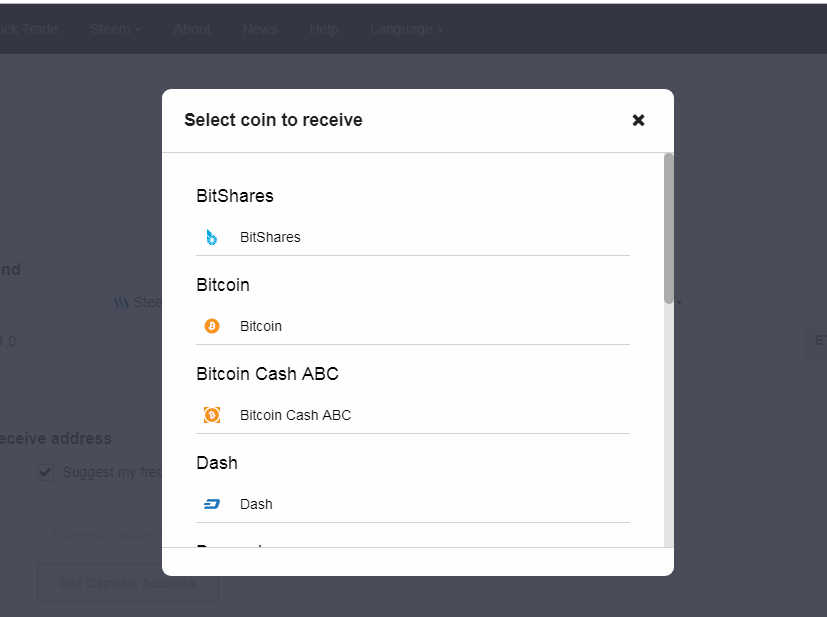827x617 pixels.
Task: Click the coin list scrollbar thumb
Action: pyautogui.click(x=668, y=228)
